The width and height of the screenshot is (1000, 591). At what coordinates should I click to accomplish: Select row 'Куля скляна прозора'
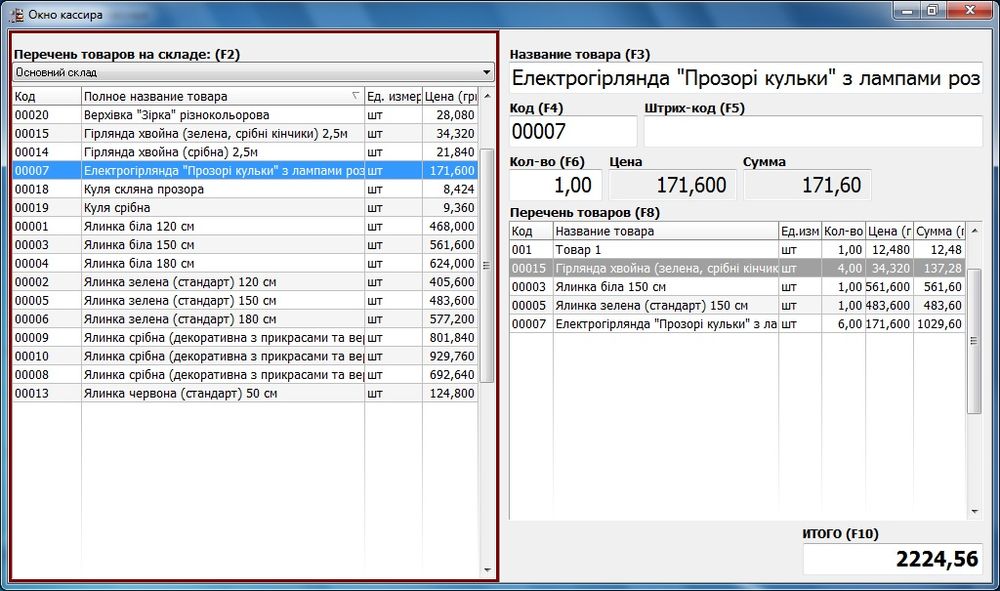tap(245, 189)
